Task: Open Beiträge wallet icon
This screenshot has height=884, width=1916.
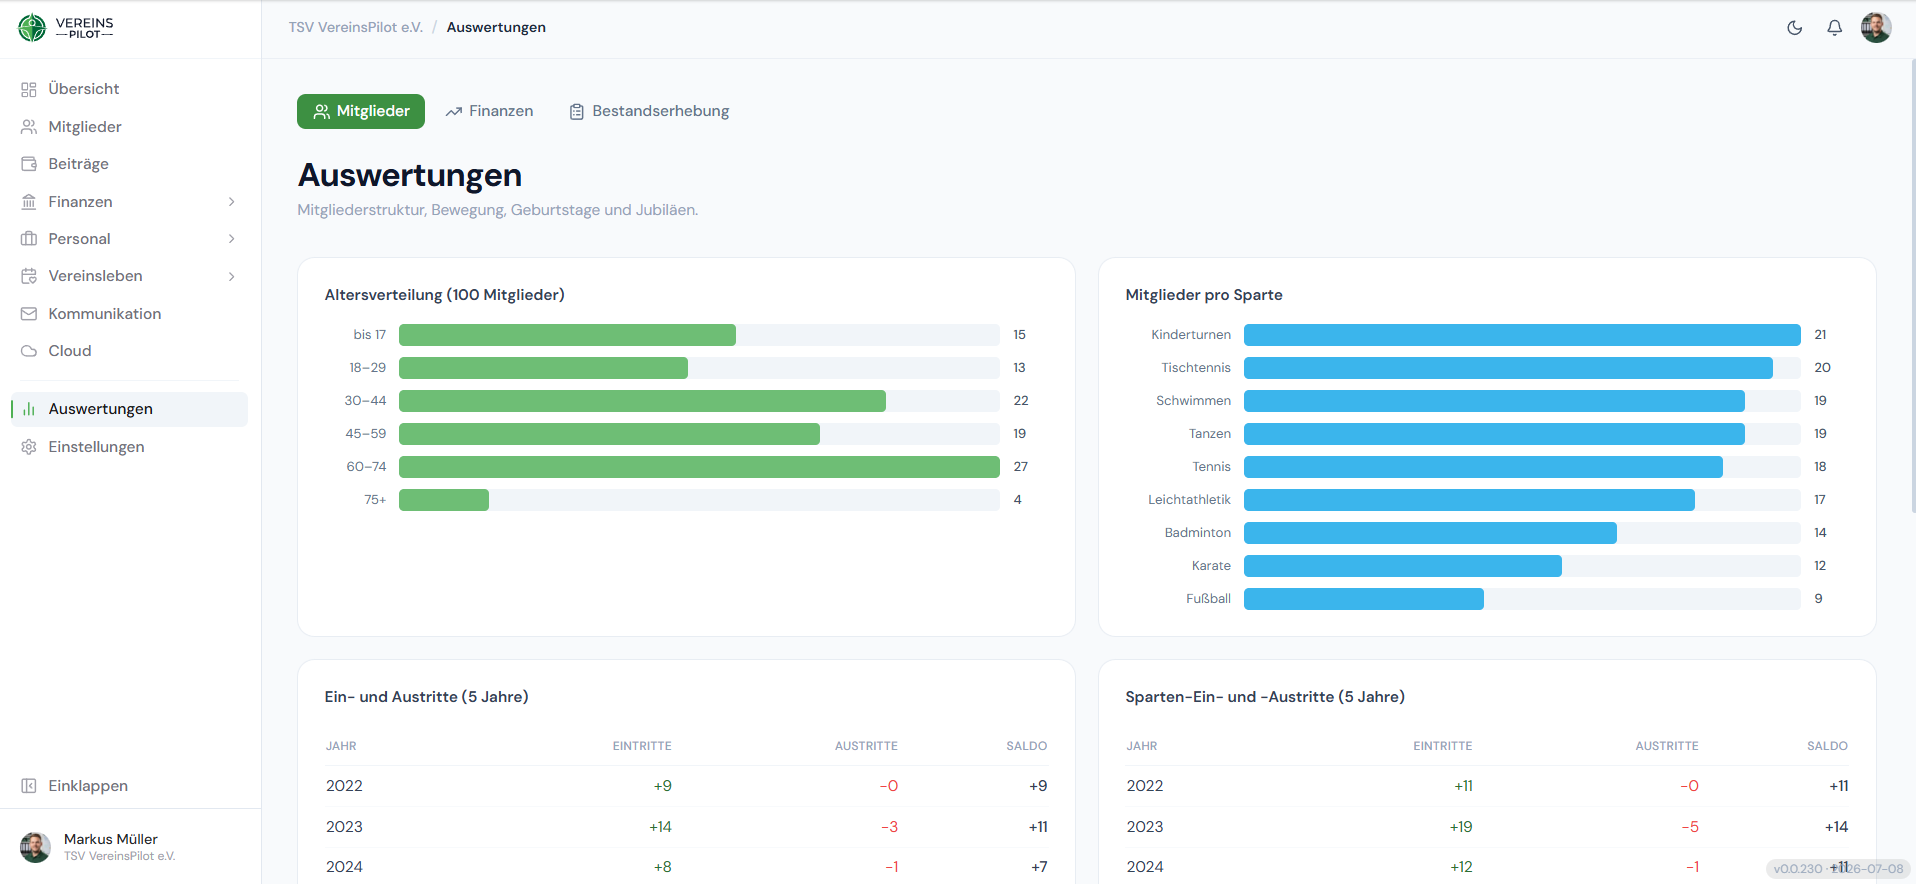Action: (x=29, y=164)
